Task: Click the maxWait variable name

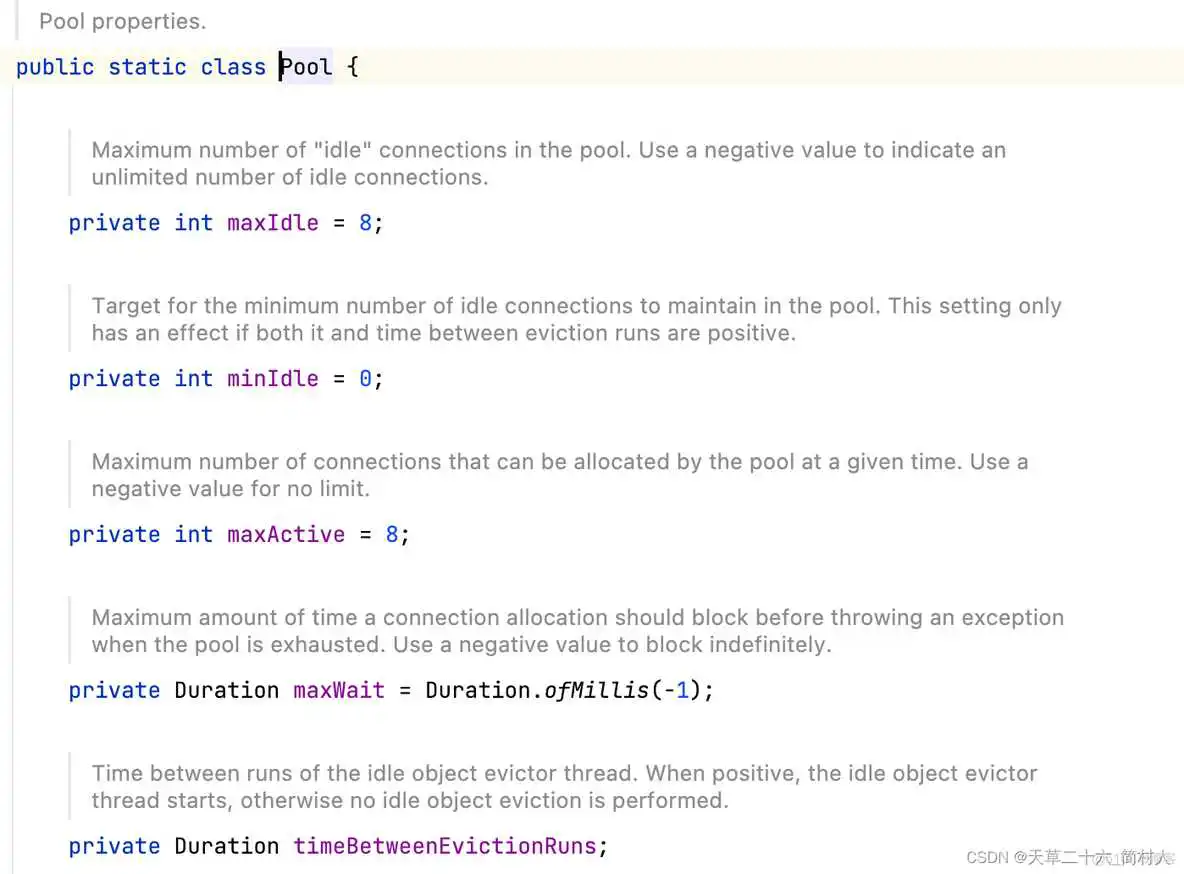Action: 338,691
